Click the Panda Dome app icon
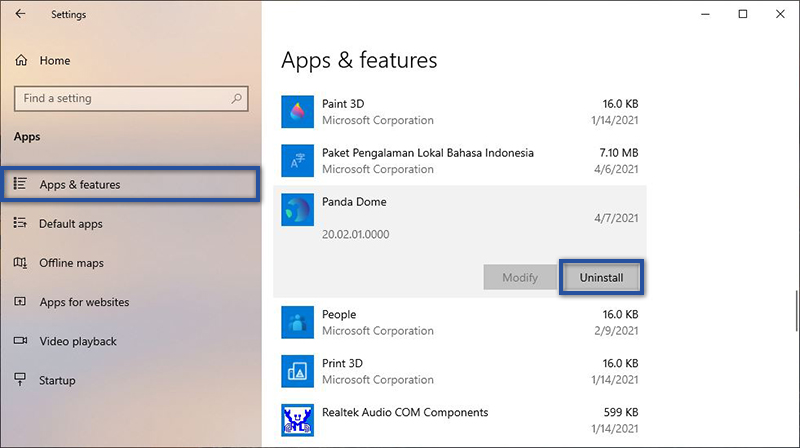 (x=298, y=210)
